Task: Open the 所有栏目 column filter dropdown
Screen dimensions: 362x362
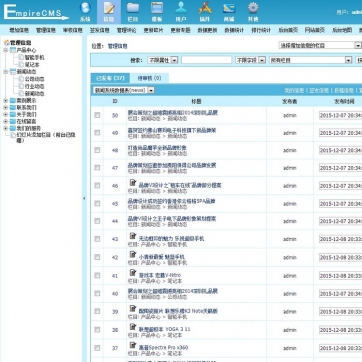Action: [311, 60]
